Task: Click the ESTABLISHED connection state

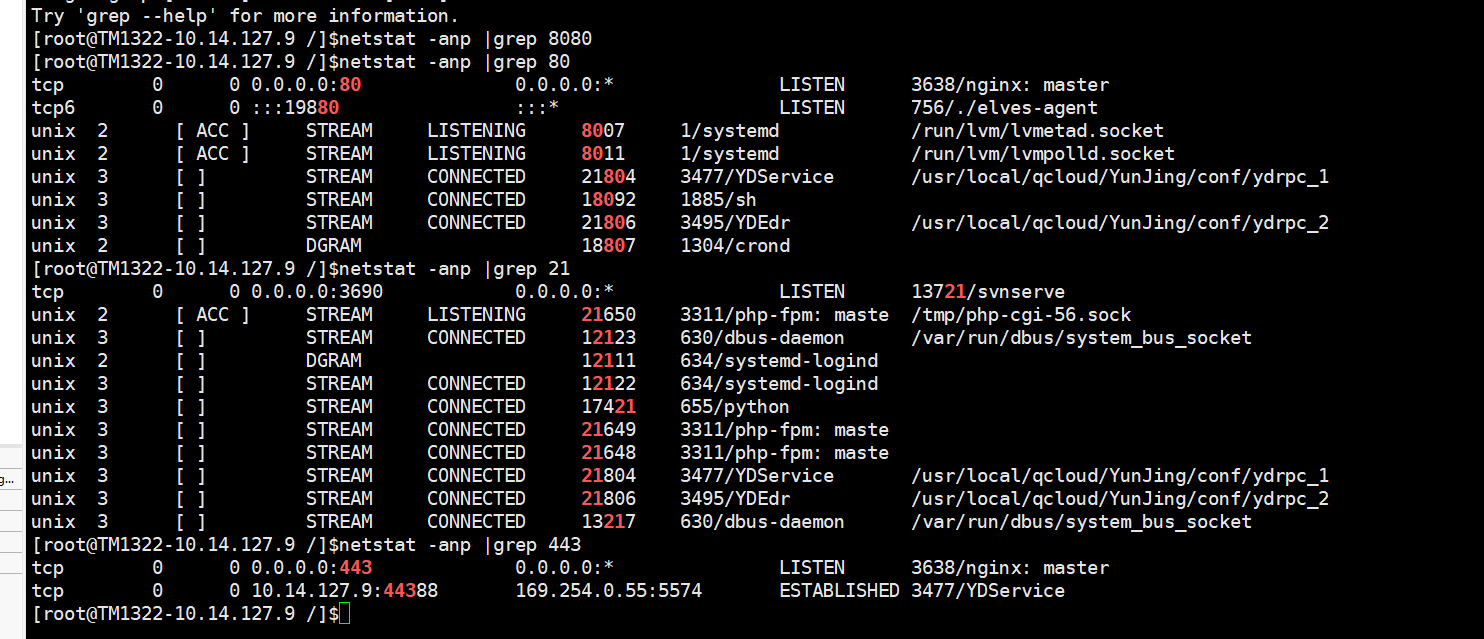Action: pyautogui.click(x=839, y=591)
